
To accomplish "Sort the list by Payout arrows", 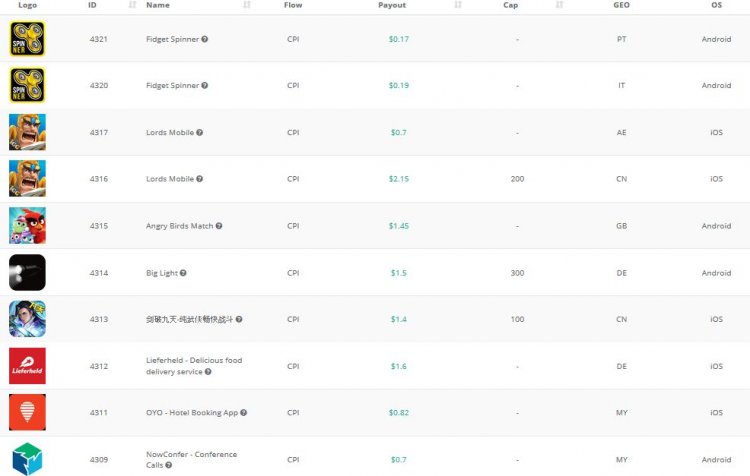I will coord(458,5).
